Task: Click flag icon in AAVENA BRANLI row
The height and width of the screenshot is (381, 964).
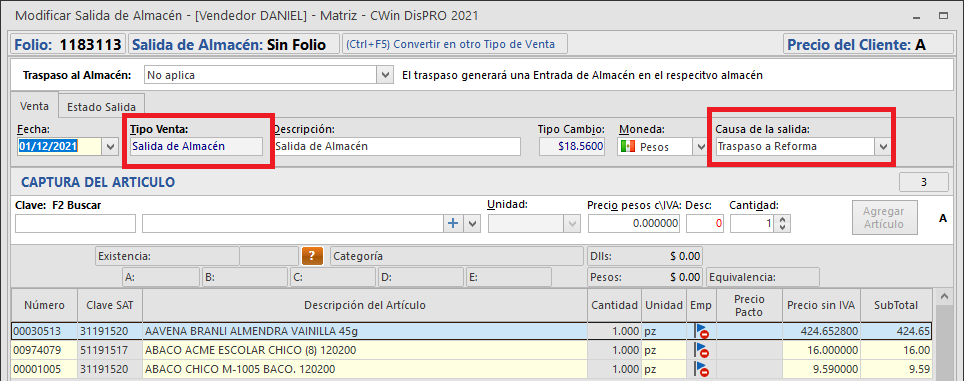Action: (701, 331)
